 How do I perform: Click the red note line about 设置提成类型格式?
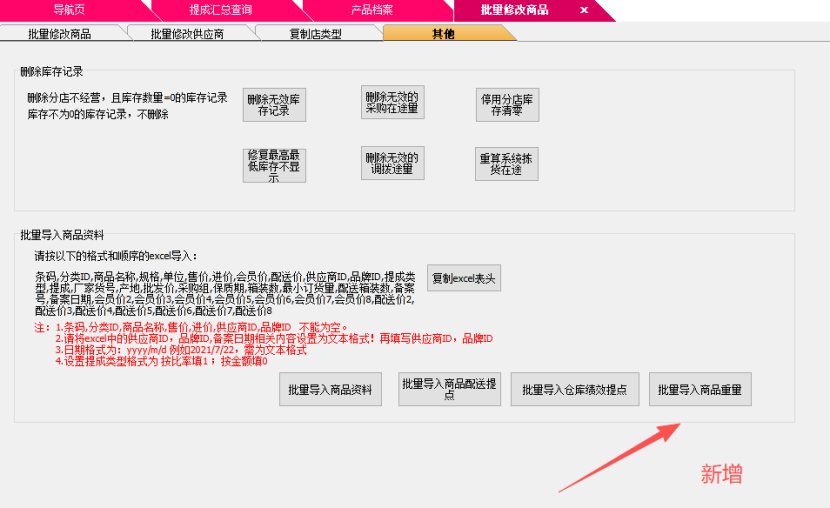click(161, 361)
